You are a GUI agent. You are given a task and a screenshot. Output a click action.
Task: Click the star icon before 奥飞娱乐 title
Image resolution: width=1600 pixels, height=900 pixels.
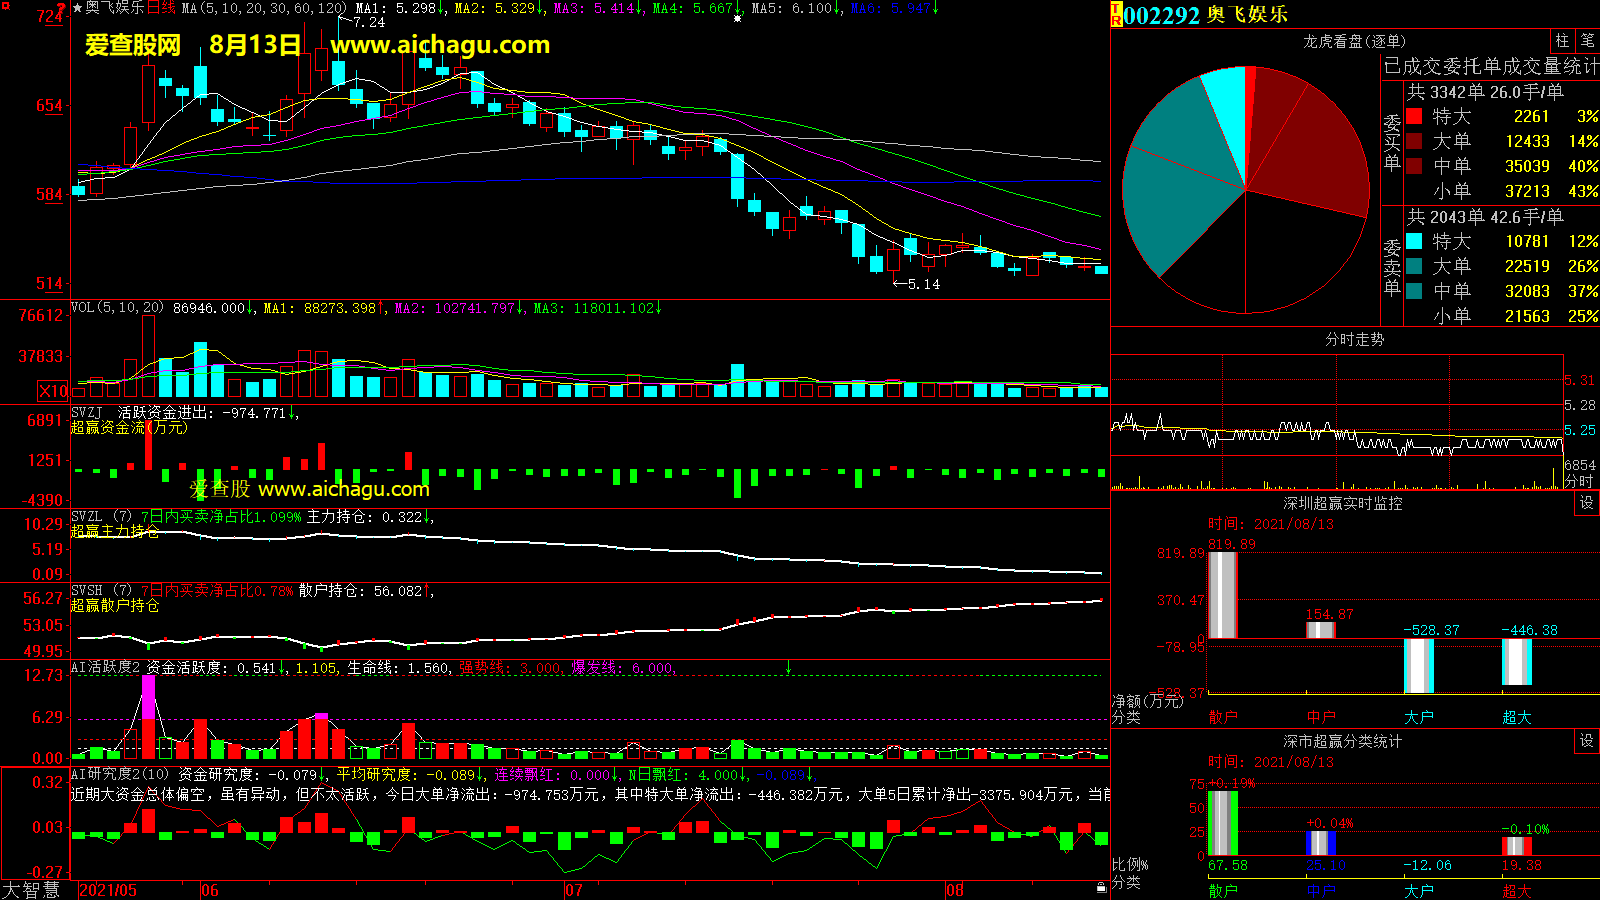(77, 8)
